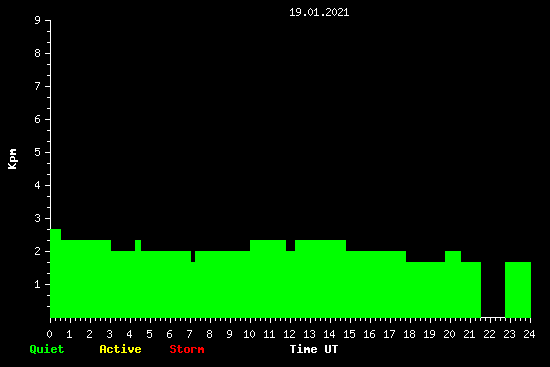
Task: Click the small raised bar near hour 20
Action: click(x=453, y=256)
